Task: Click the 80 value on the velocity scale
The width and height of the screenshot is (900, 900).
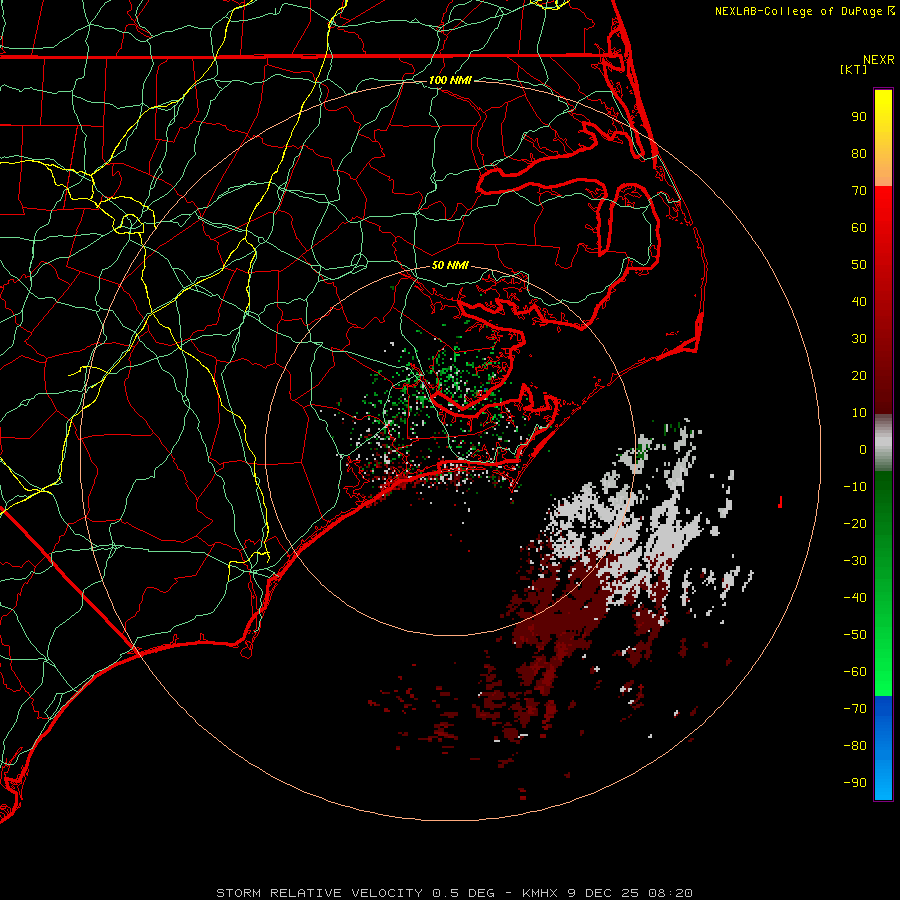Action: point(859,153)
